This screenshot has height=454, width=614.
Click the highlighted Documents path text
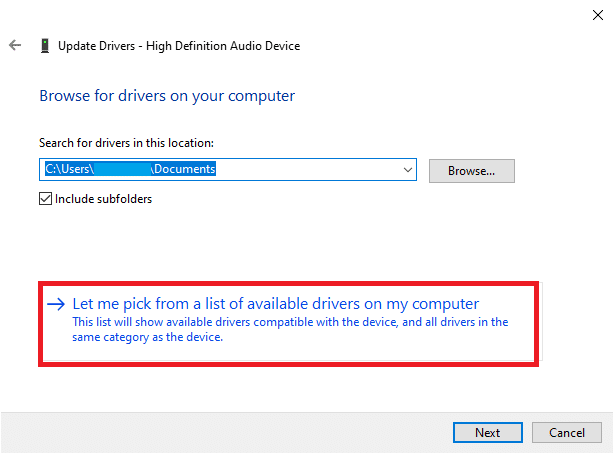(x=185, y=170)
